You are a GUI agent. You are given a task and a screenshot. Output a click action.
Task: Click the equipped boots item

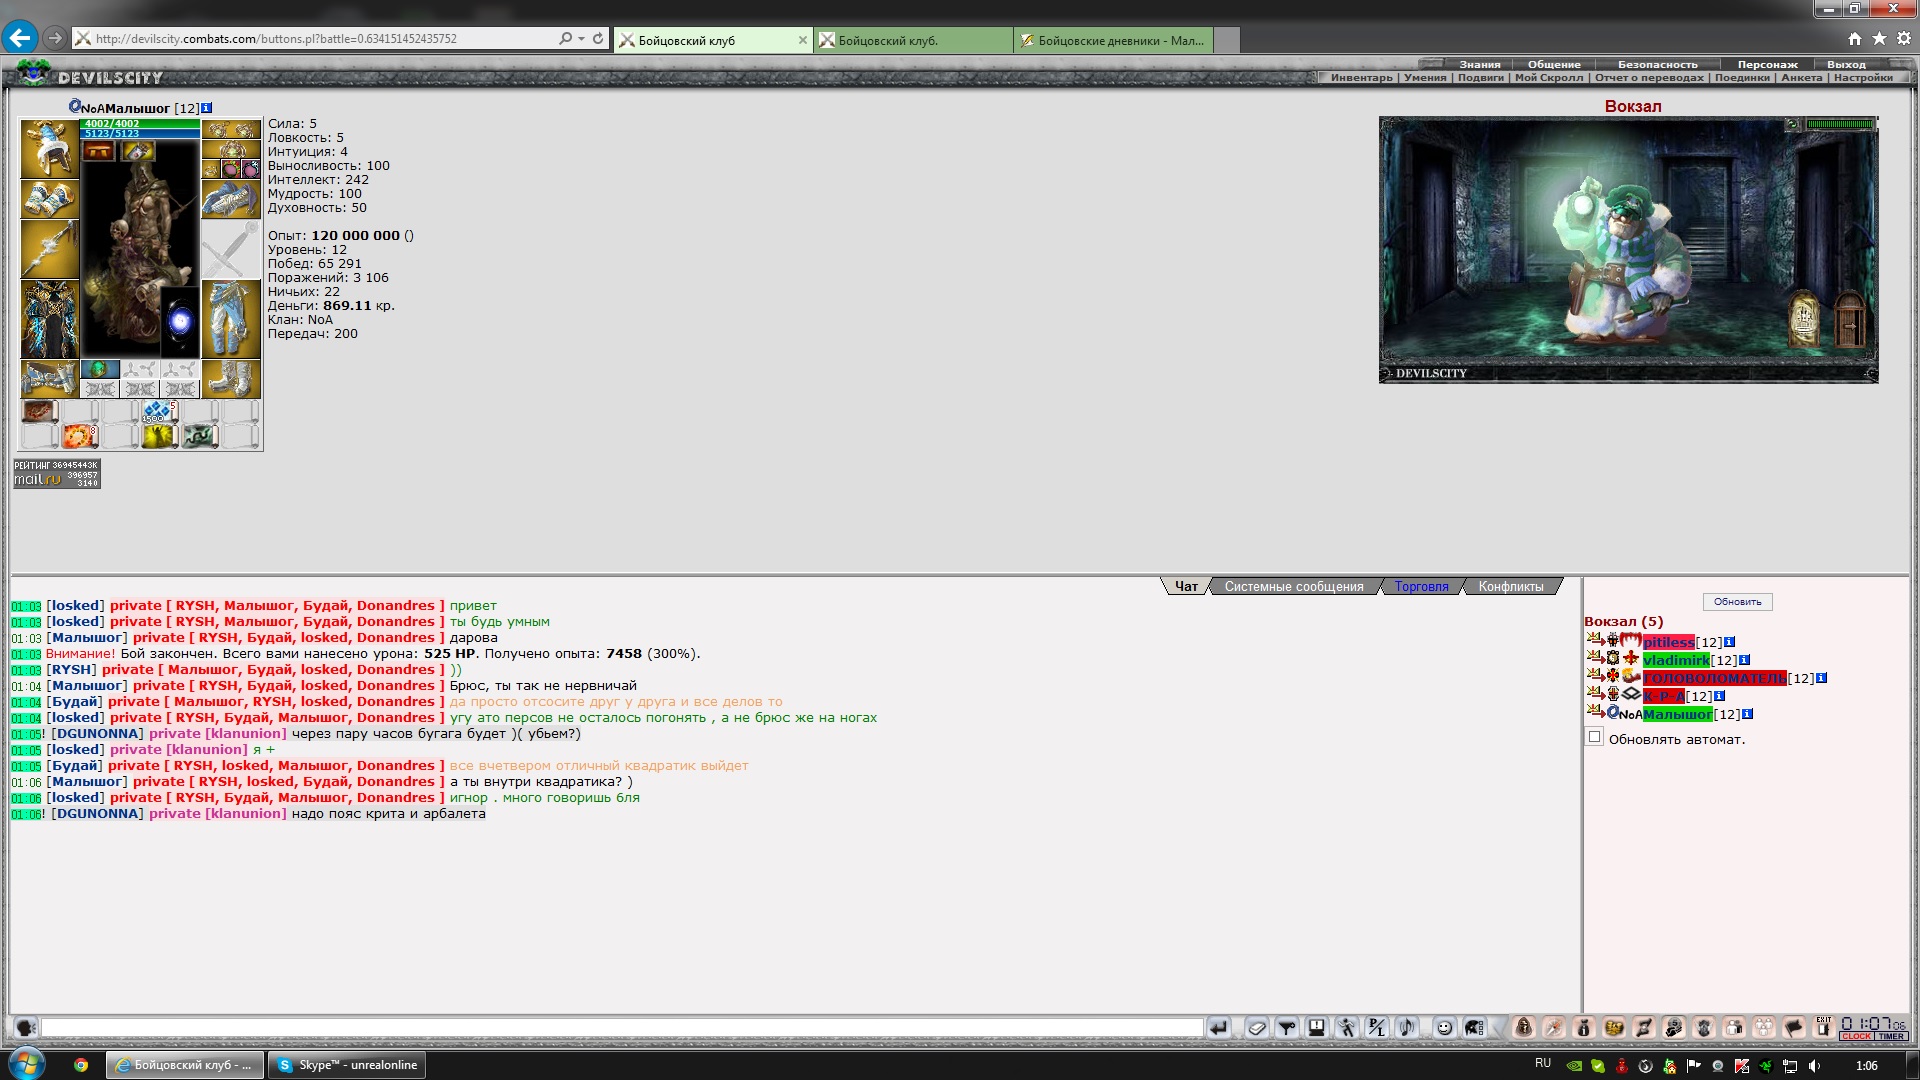pyautogui.click(x=231, y=379)
